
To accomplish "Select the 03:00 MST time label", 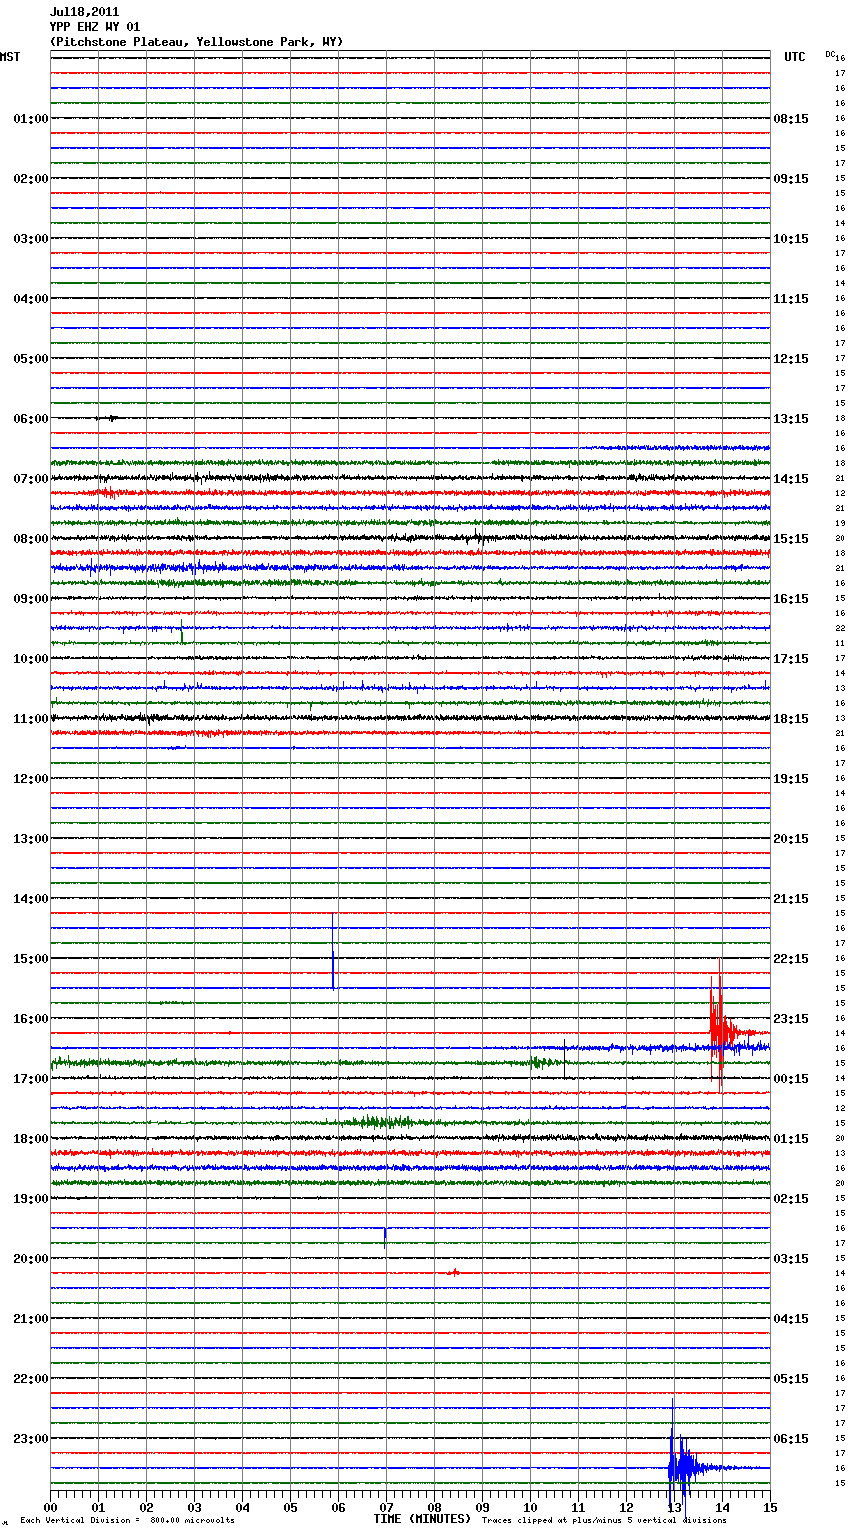I will (30, 239).
